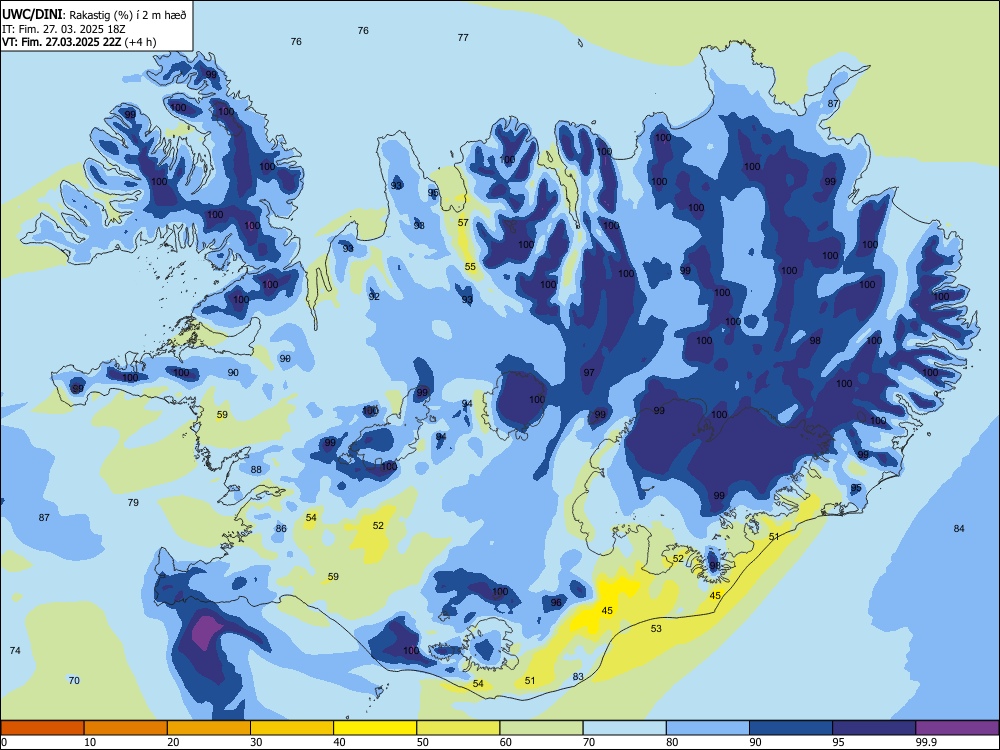Click the 'VT: Fim. 27.03.2025 22Z (+4 h)' line

pos(79,42)
